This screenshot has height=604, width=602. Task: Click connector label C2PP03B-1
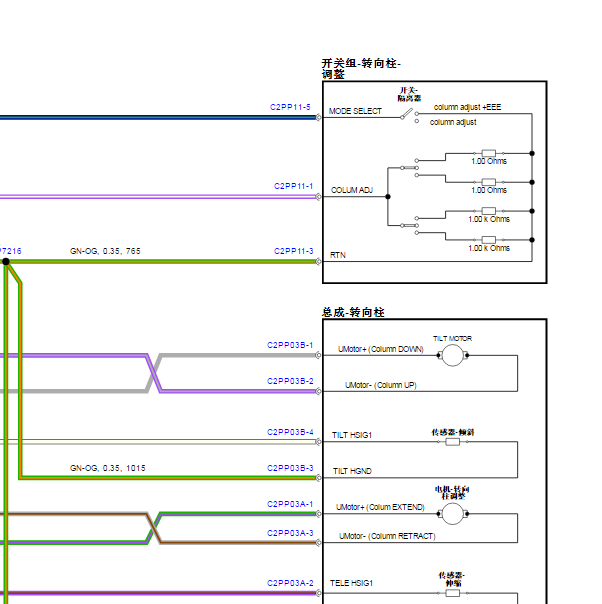point(290,345)
